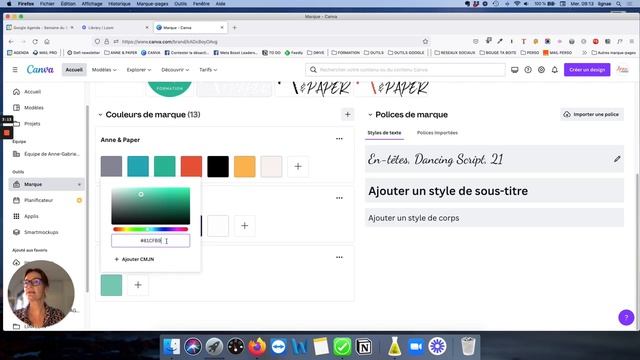640x360 pixels.
Task: Click the rainbow hue slider
Action: coord(151,229)
